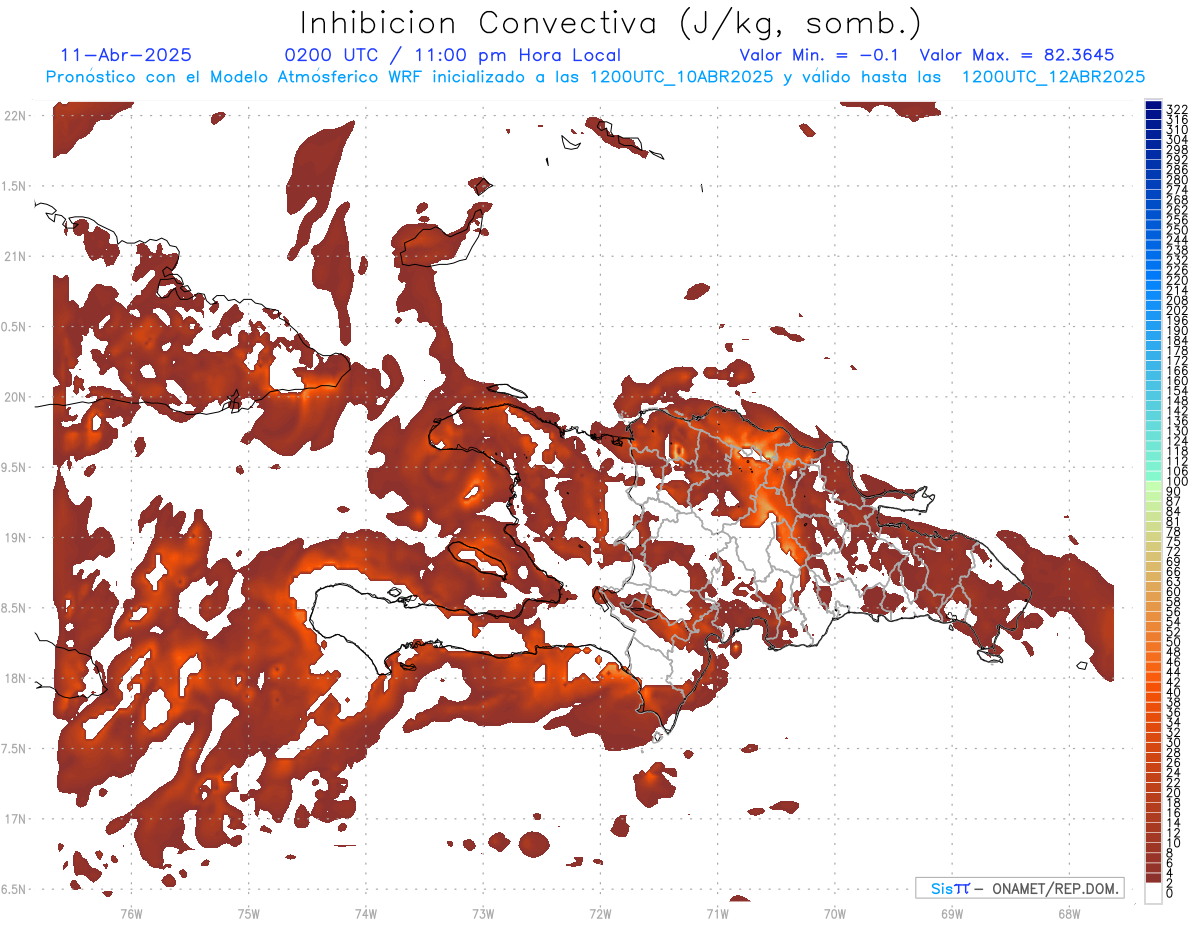
Task: Click the title 'Inhibicion Convectiva (J/kg, somb.)'
Action: point(611,24)
